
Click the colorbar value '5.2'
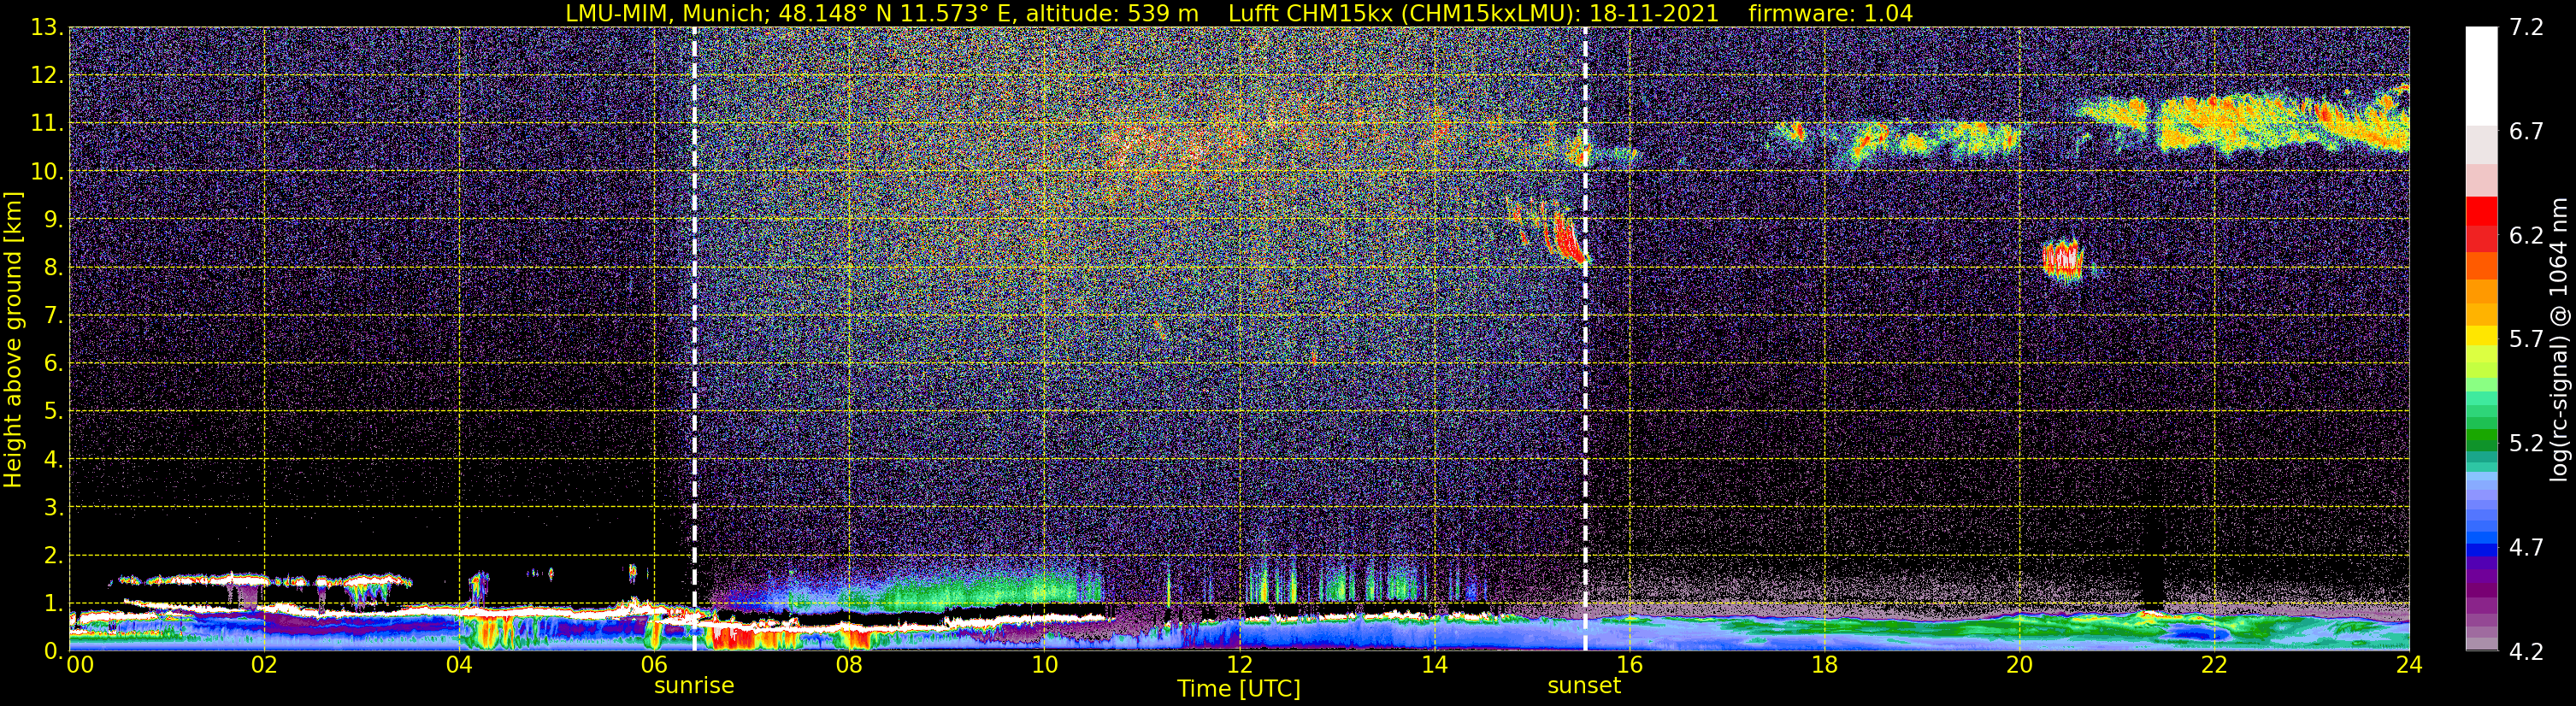[2526, 444]
